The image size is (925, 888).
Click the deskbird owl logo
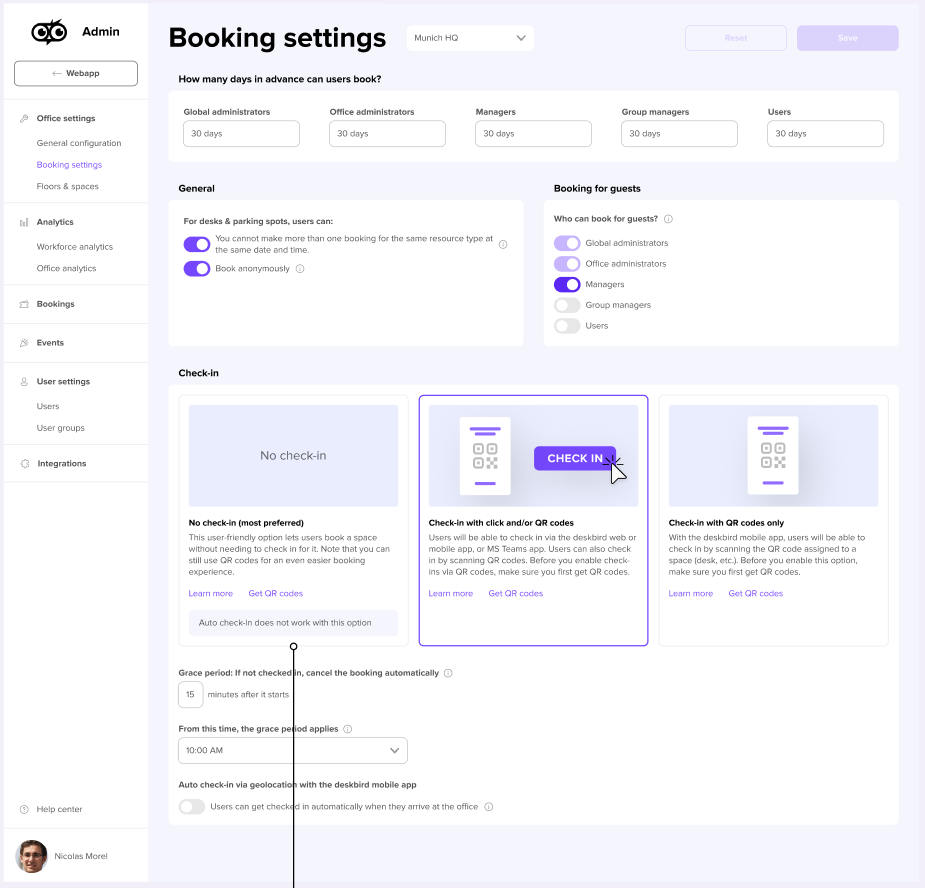point(47,31)
